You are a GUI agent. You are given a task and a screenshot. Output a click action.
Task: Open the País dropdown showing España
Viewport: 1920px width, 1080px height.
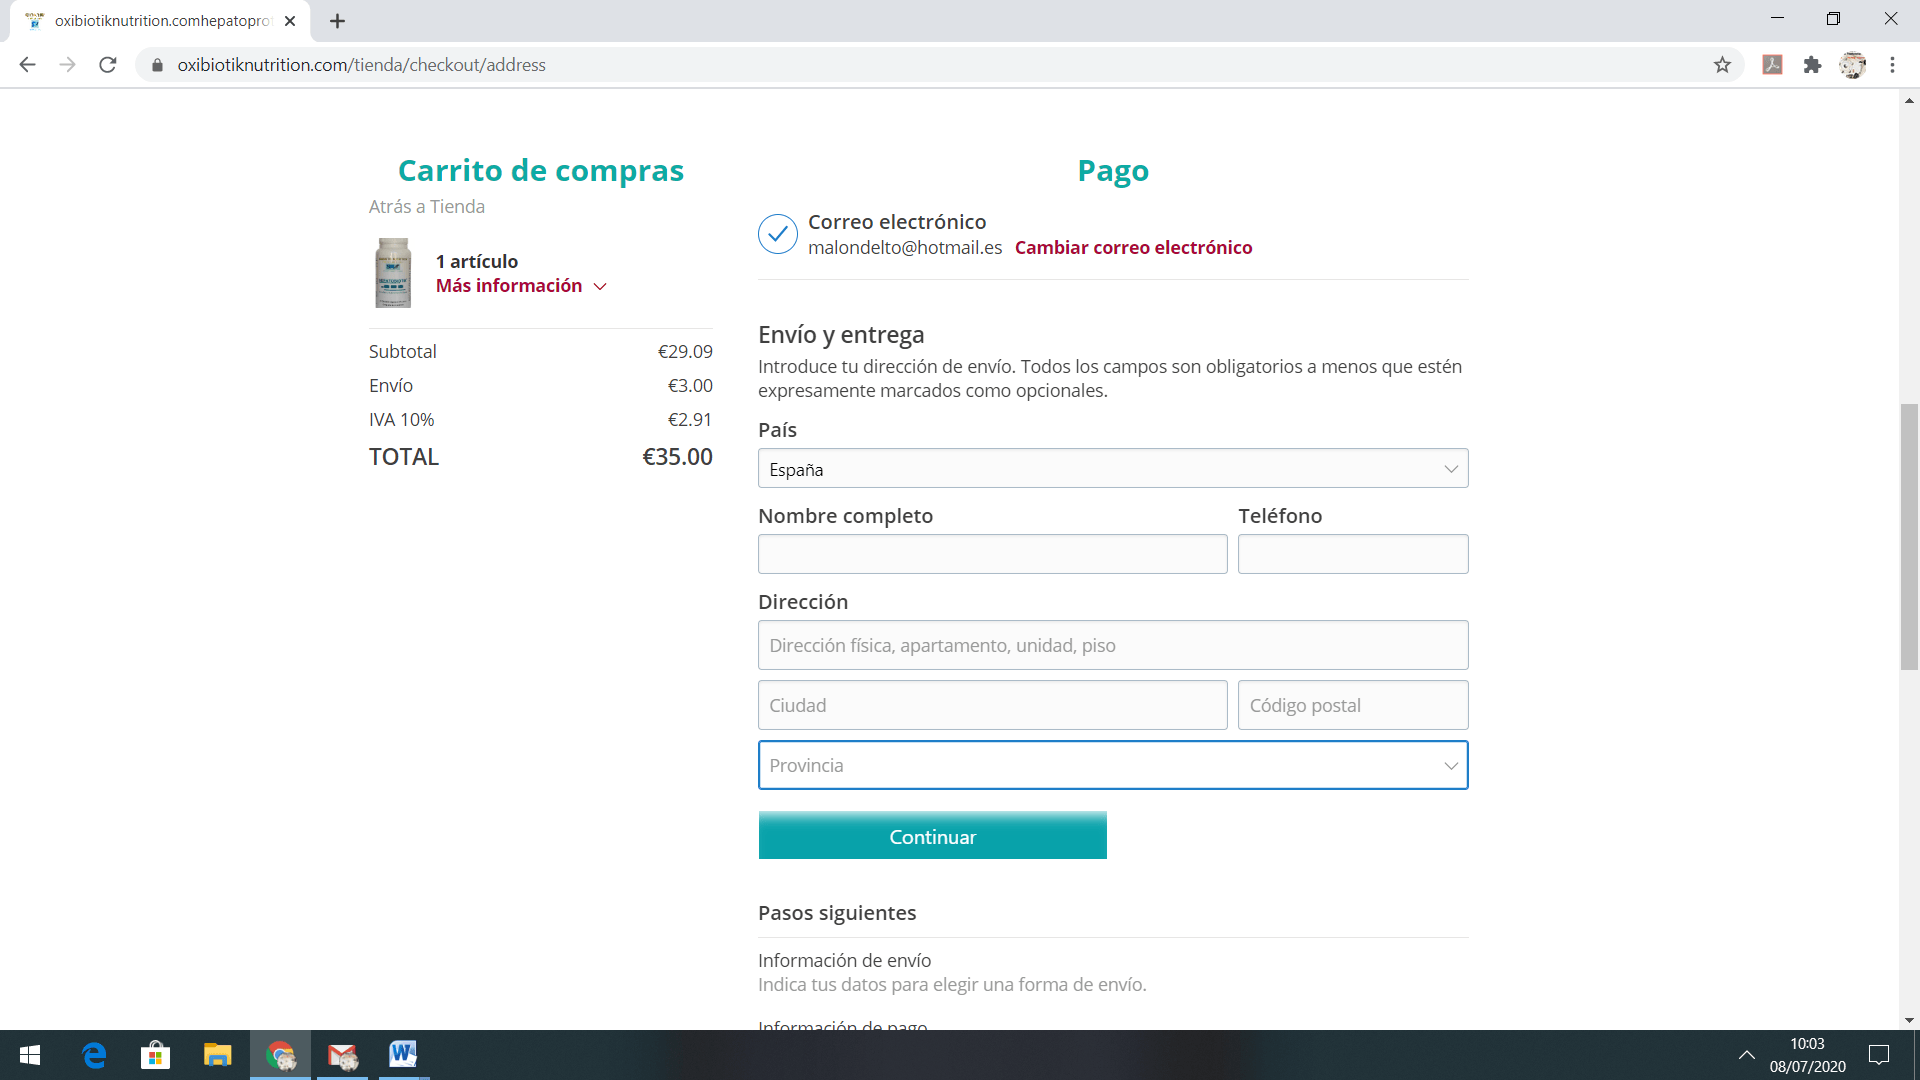(1112, 469)
